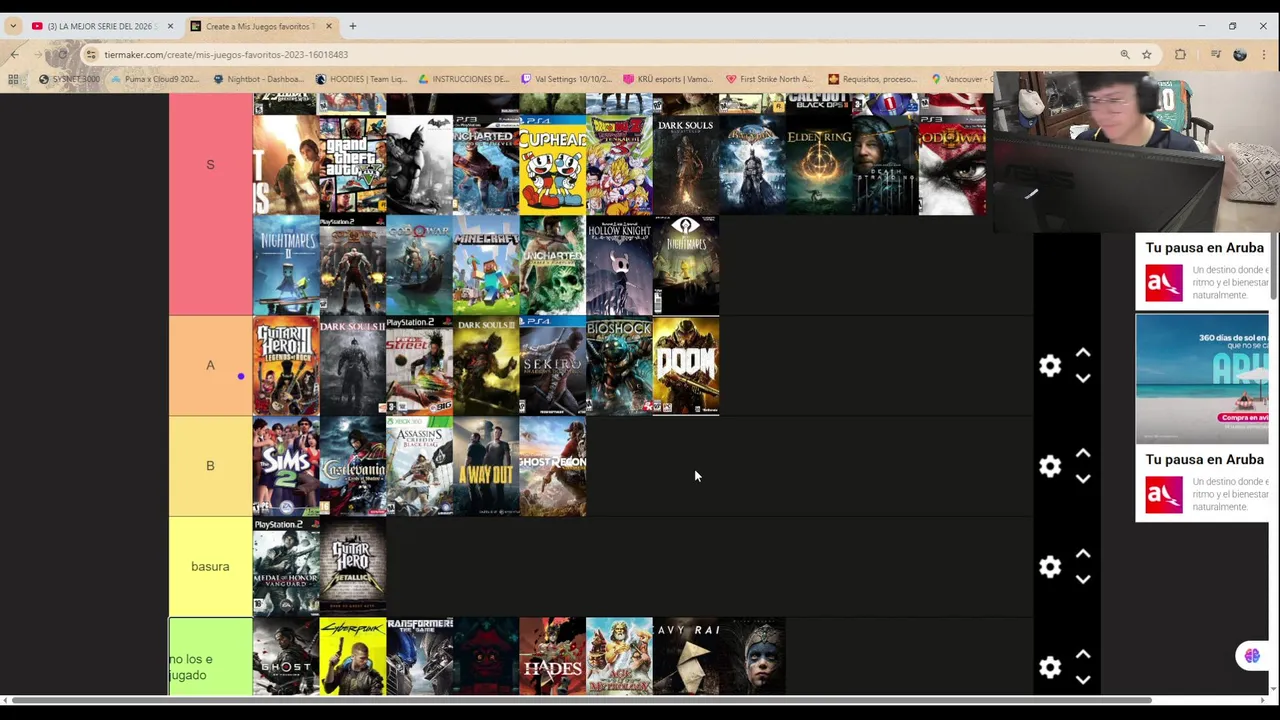
Task: Select The Sims 2 game cover
Action: pos(286,466)
